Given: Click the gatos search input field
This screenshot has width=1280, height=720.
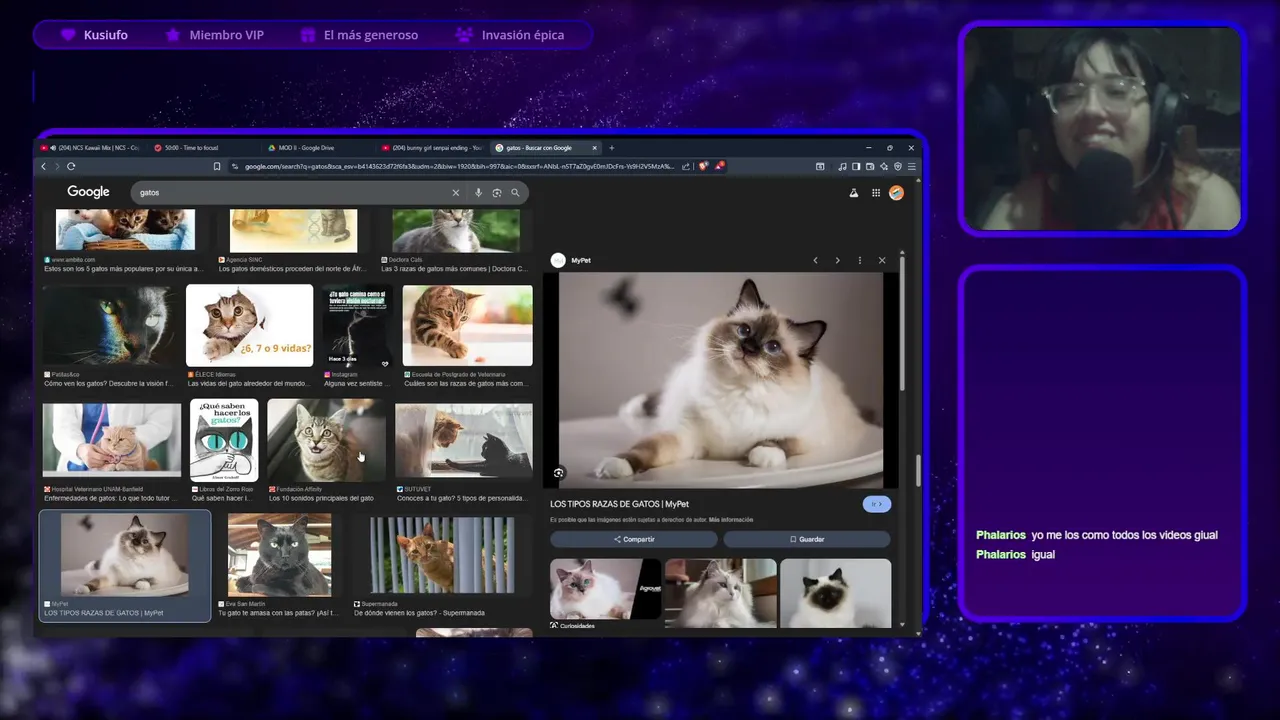Looking at the screenshot, I should click(x=295, y=192).
